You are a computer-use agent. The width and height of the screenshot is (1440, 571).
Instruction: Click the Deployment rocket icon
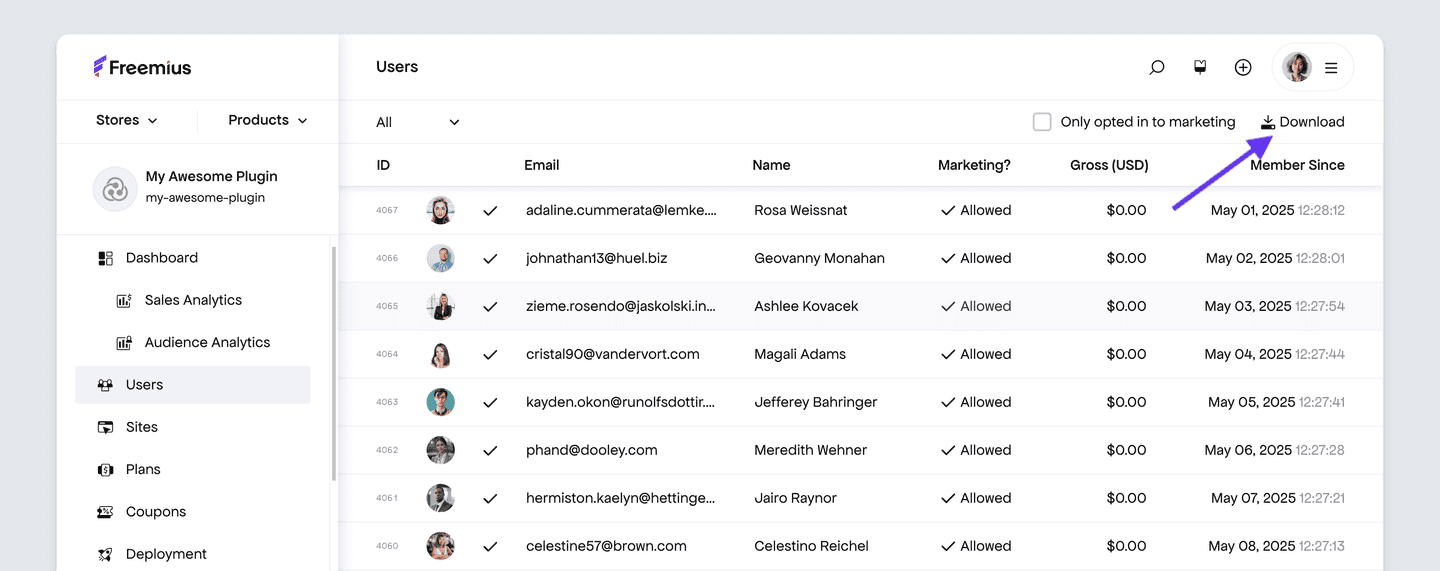[x=105, y=554]
